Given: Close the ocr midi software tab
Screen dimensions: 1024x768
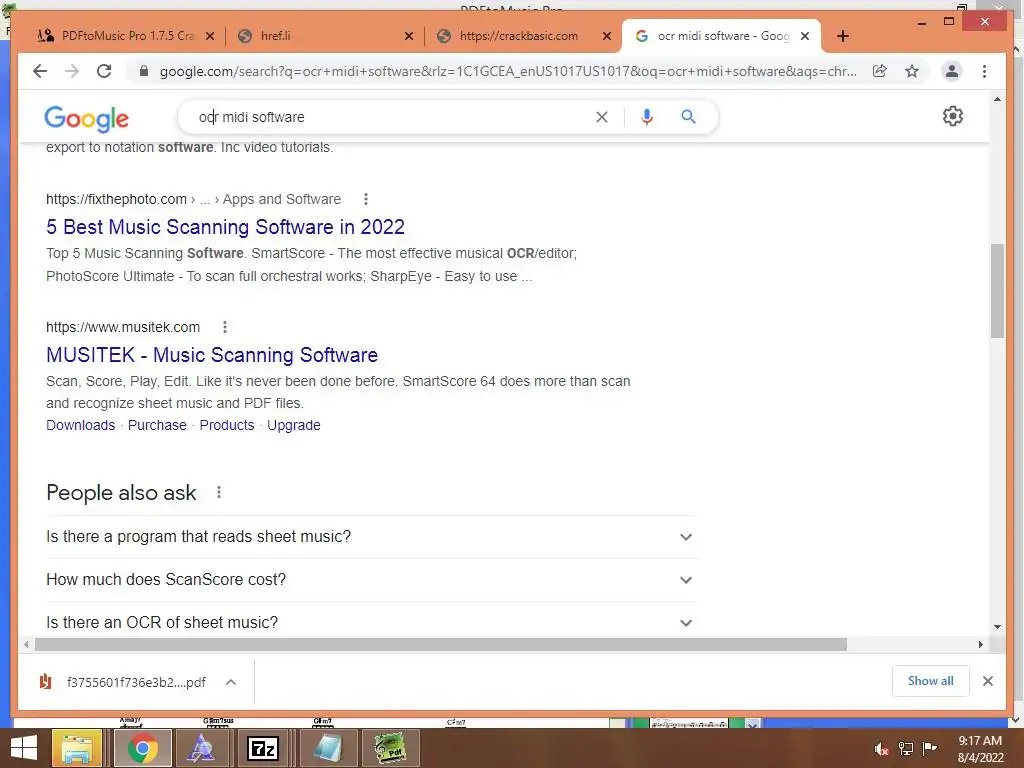Looking at the screenshot, I should [x=805, y=36].
